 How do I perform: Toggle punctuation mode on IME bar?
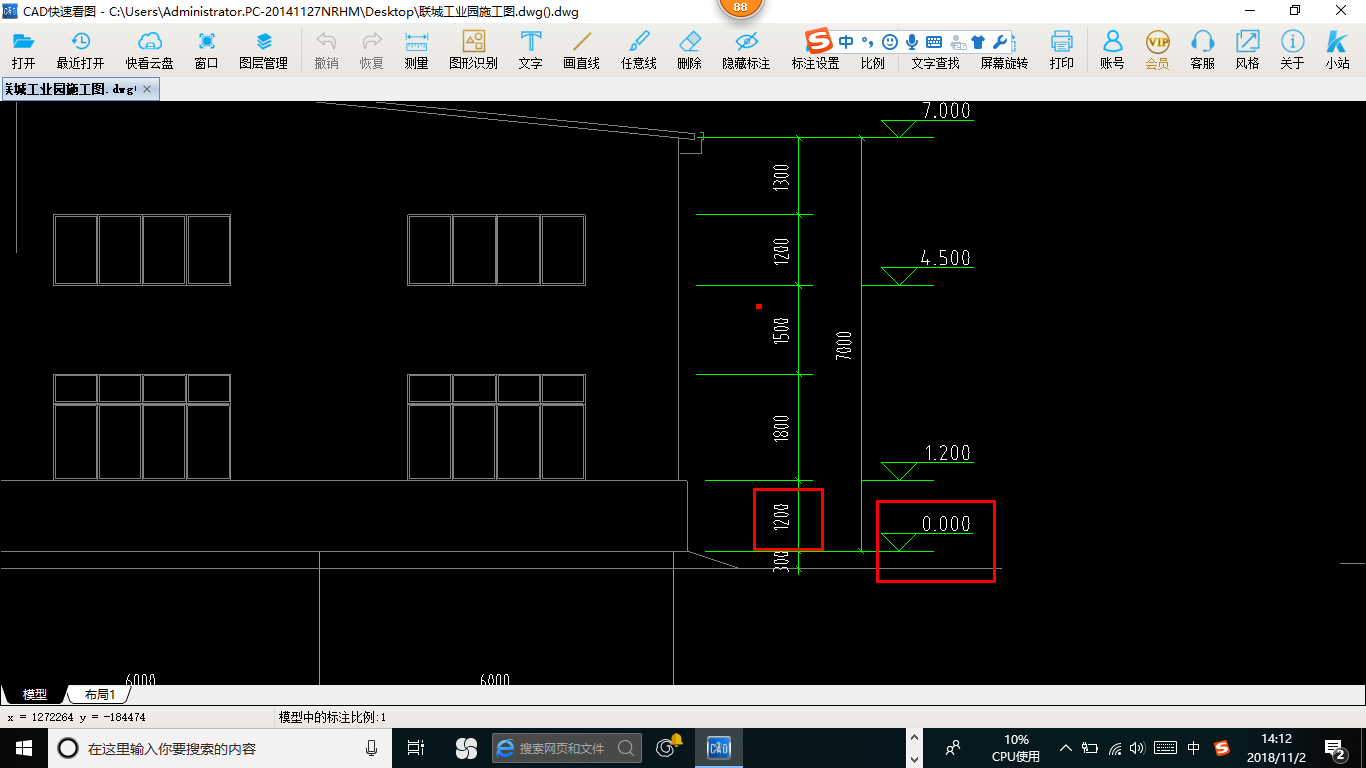coord(867,41)
